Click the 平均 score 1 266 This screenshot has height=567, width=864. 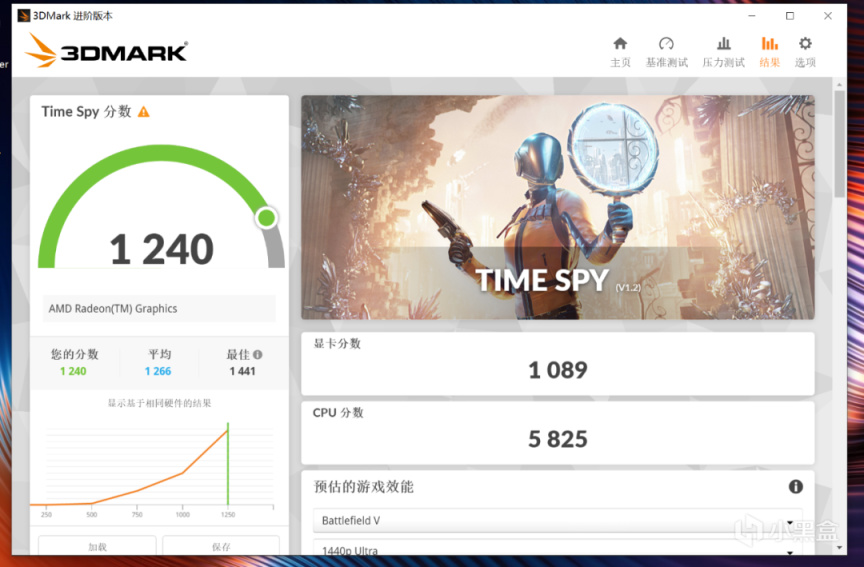(x=158, y=371)
